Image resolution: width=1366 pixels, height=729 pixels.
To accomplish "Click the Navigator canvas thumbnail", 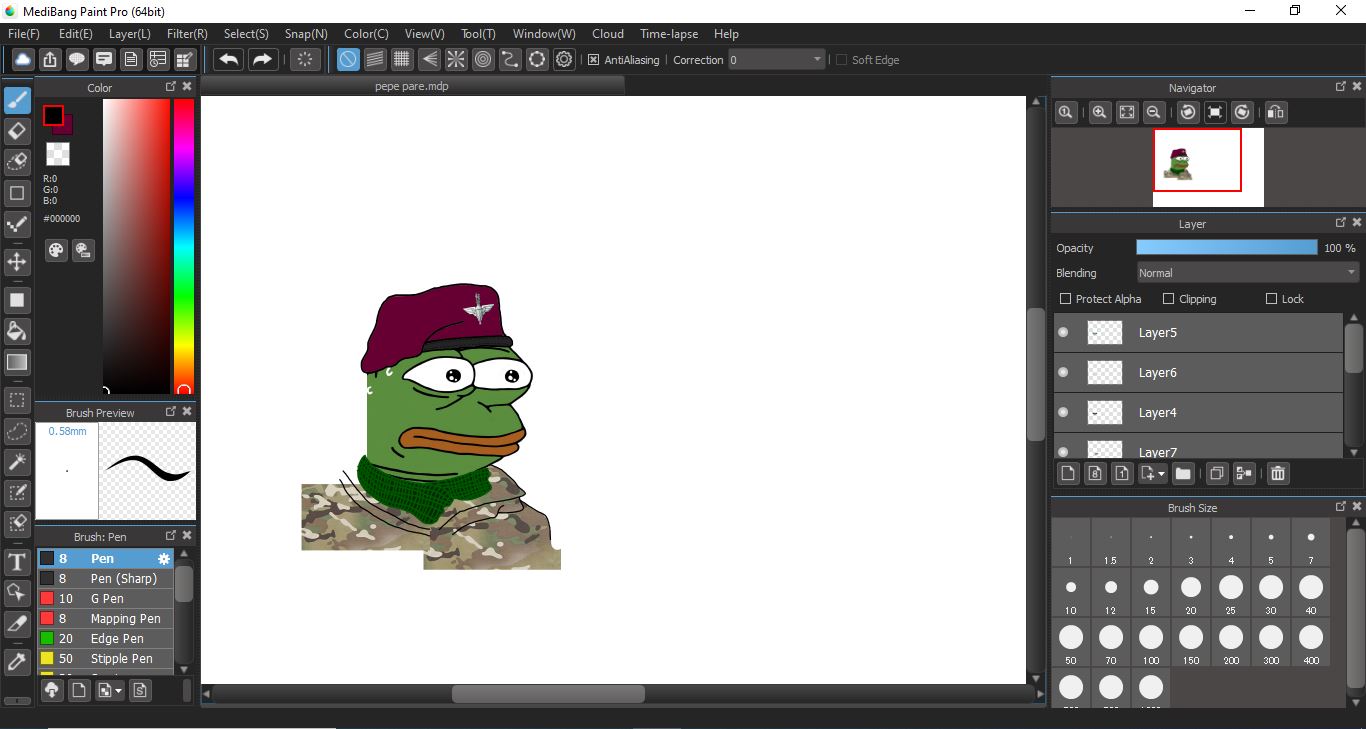I will click(x=1208, y=167).
